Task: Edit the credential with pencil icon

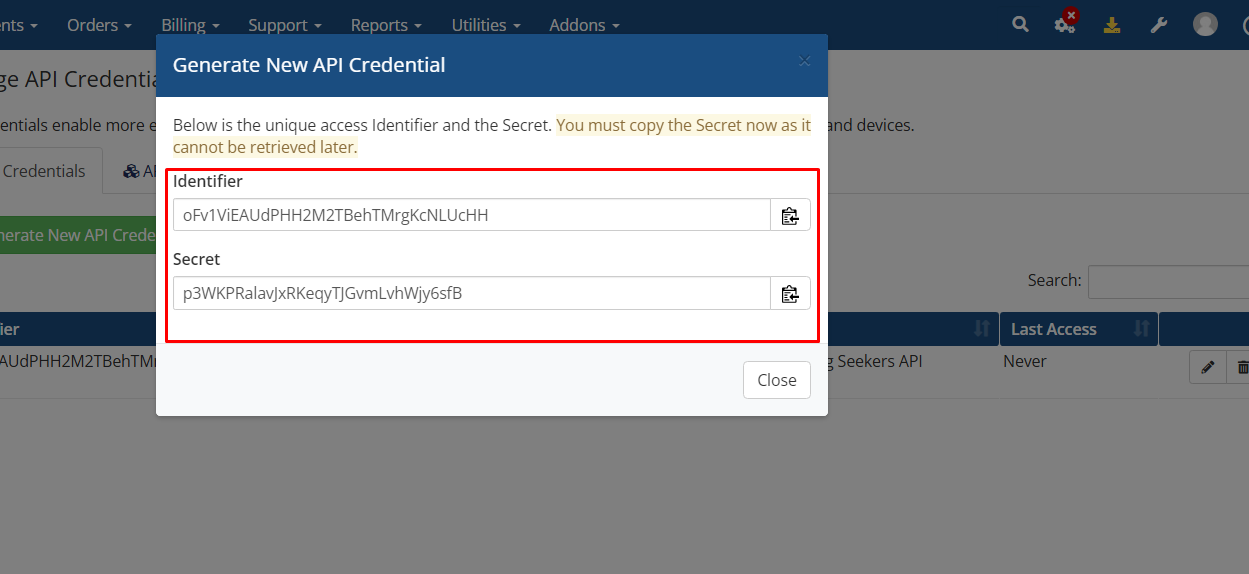Action: pos(1207,368)
